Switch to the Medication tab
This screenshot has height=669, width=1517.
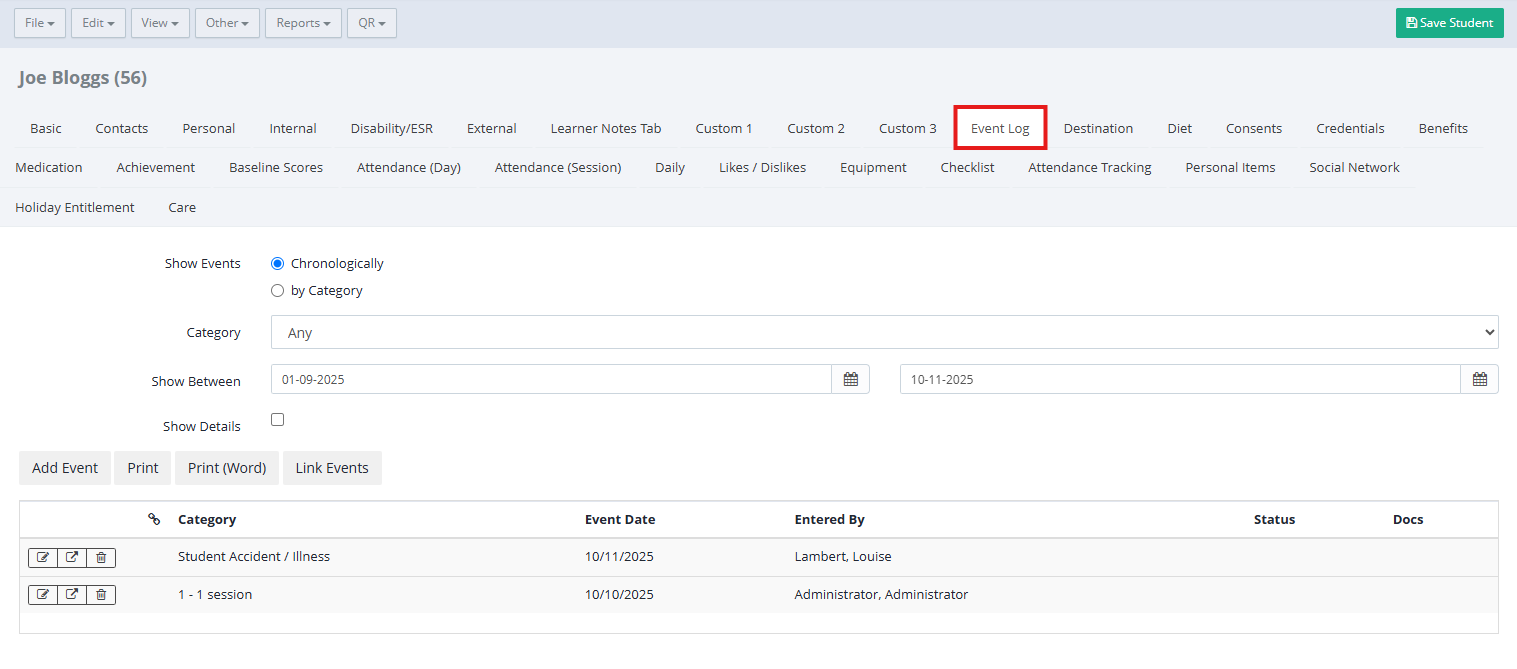[49, 168]
